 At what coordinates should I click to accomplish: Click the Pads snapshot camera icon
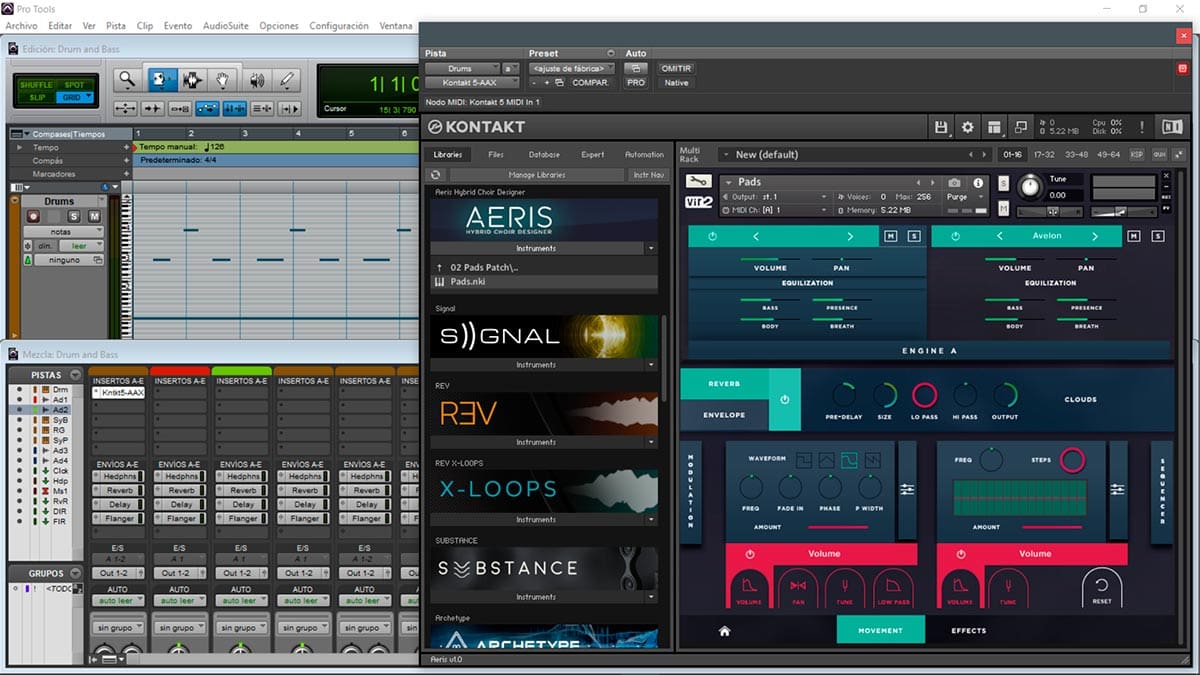(x=954, y=183)
